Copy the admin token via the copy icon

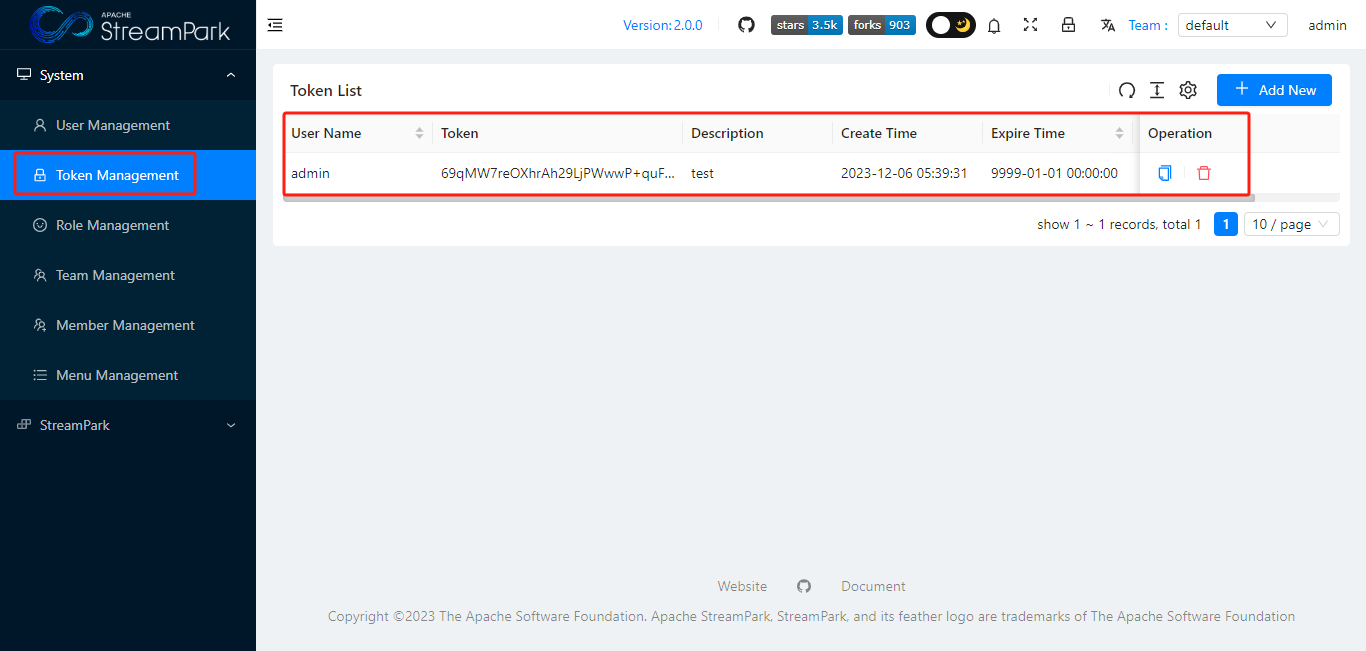point(1164,172)
